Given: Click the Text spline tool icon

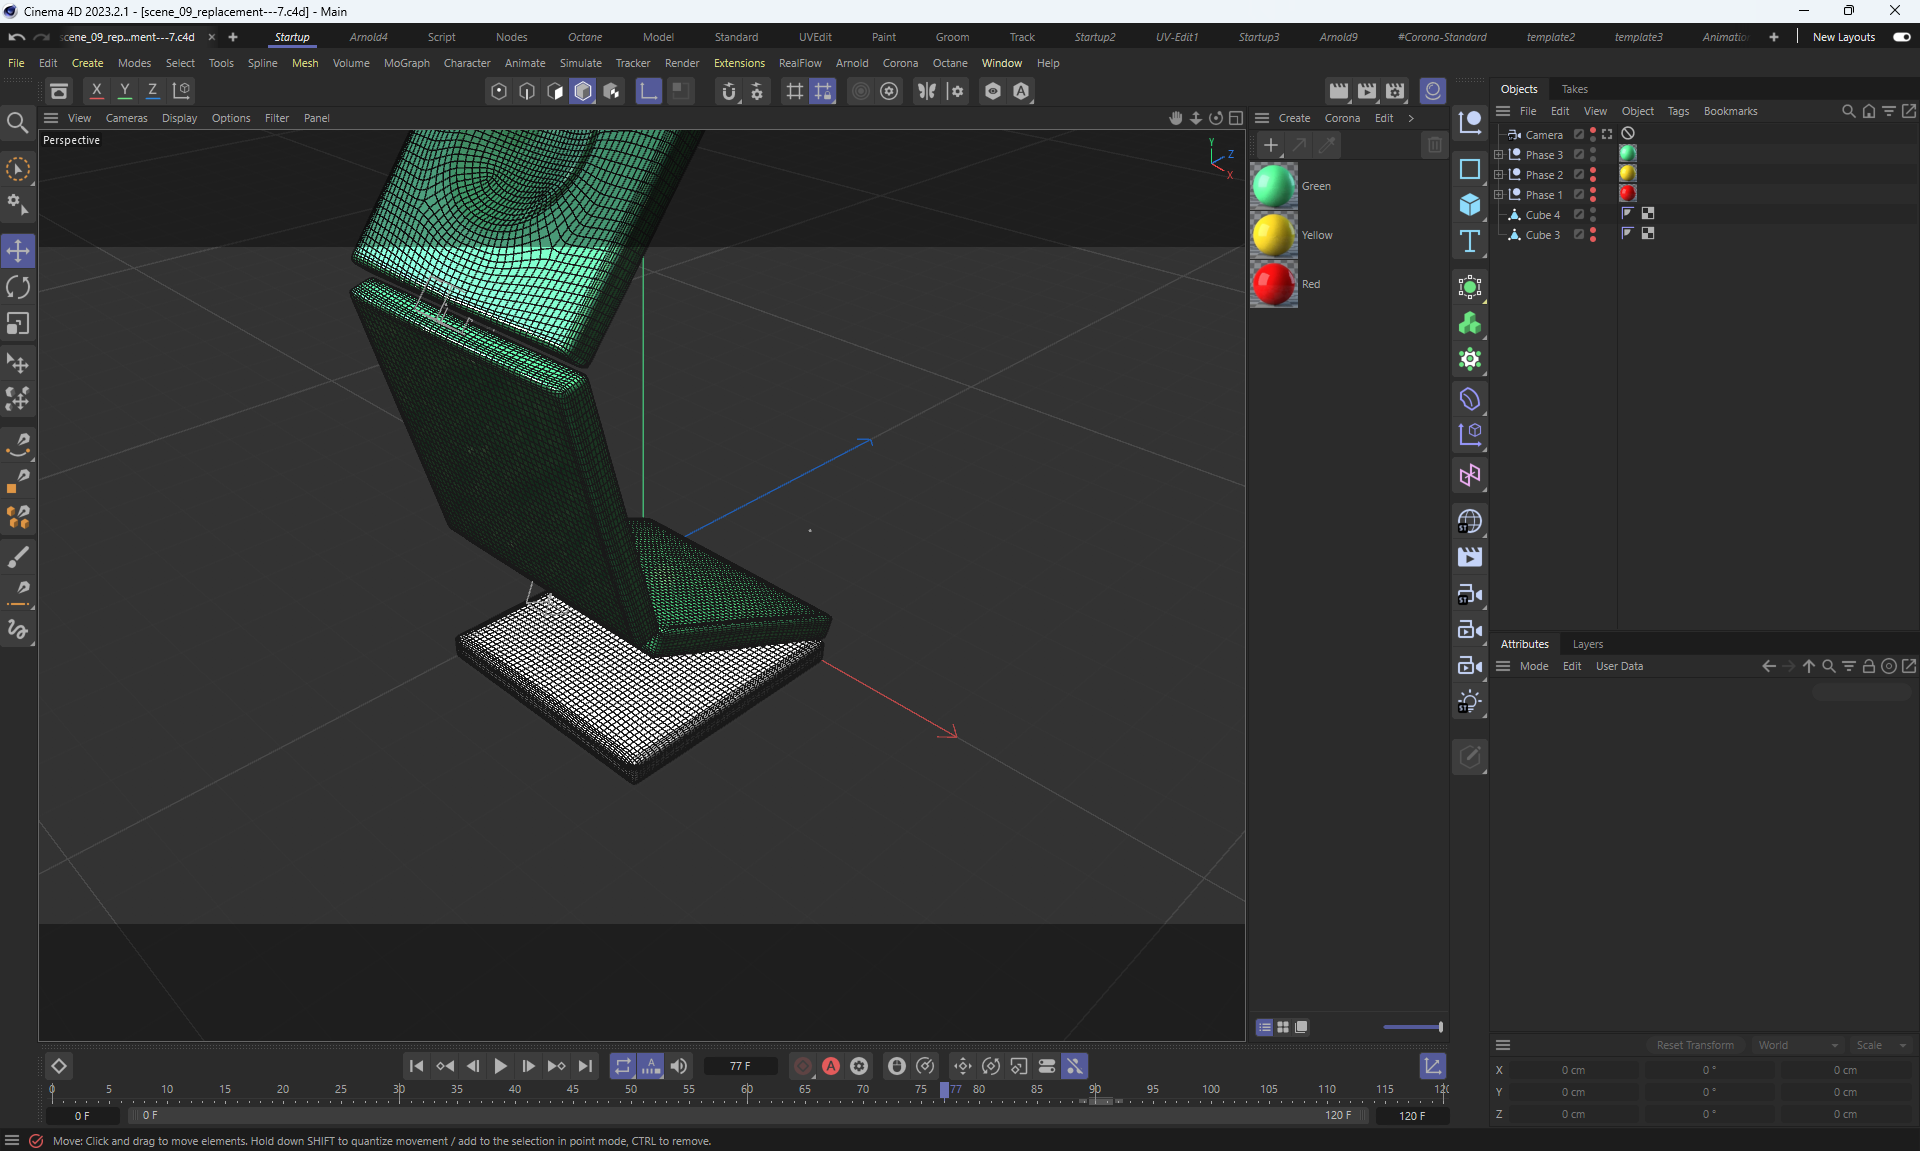Looking at the screenshot, I should 1469,241.
